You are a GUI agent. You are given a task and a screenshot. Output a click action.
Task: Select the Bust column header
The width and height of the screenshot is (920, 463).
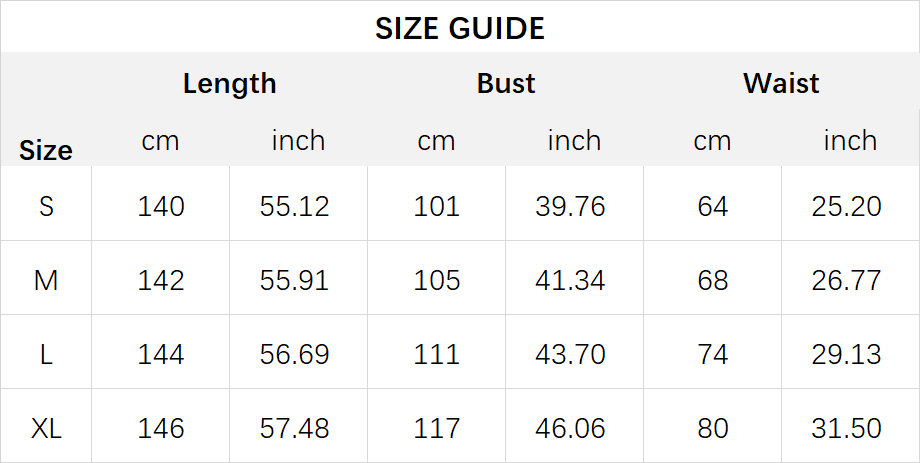506,83
